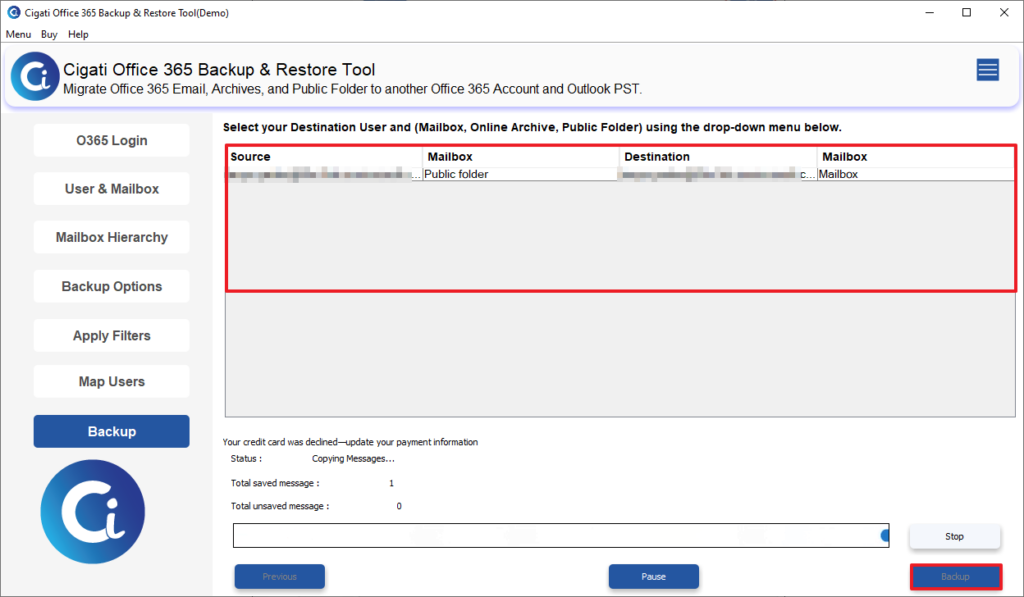Open the Help menu
The height and width of the screenshot is (597, 1024).
click(x=78, y=34)
